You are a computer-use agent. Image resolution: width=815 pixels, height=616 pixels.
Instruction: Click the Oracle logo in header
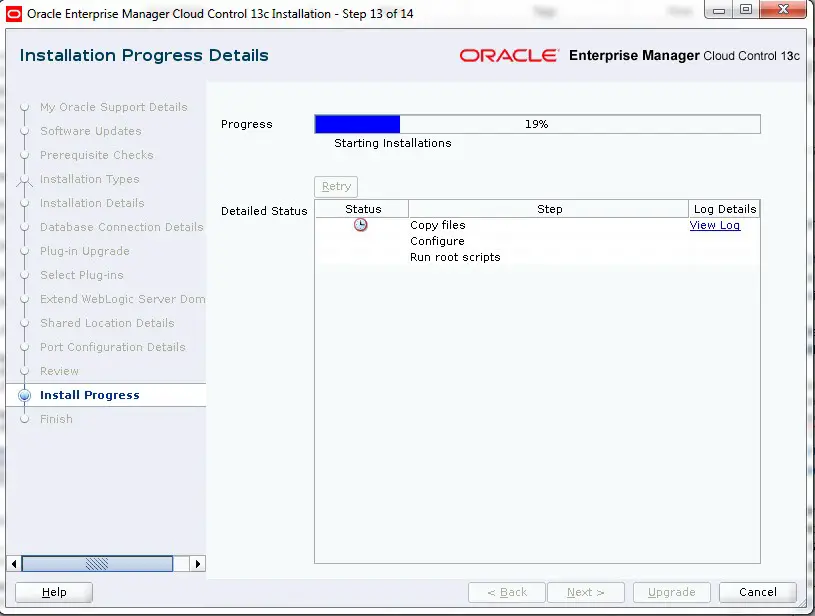[x=509, y=56]
